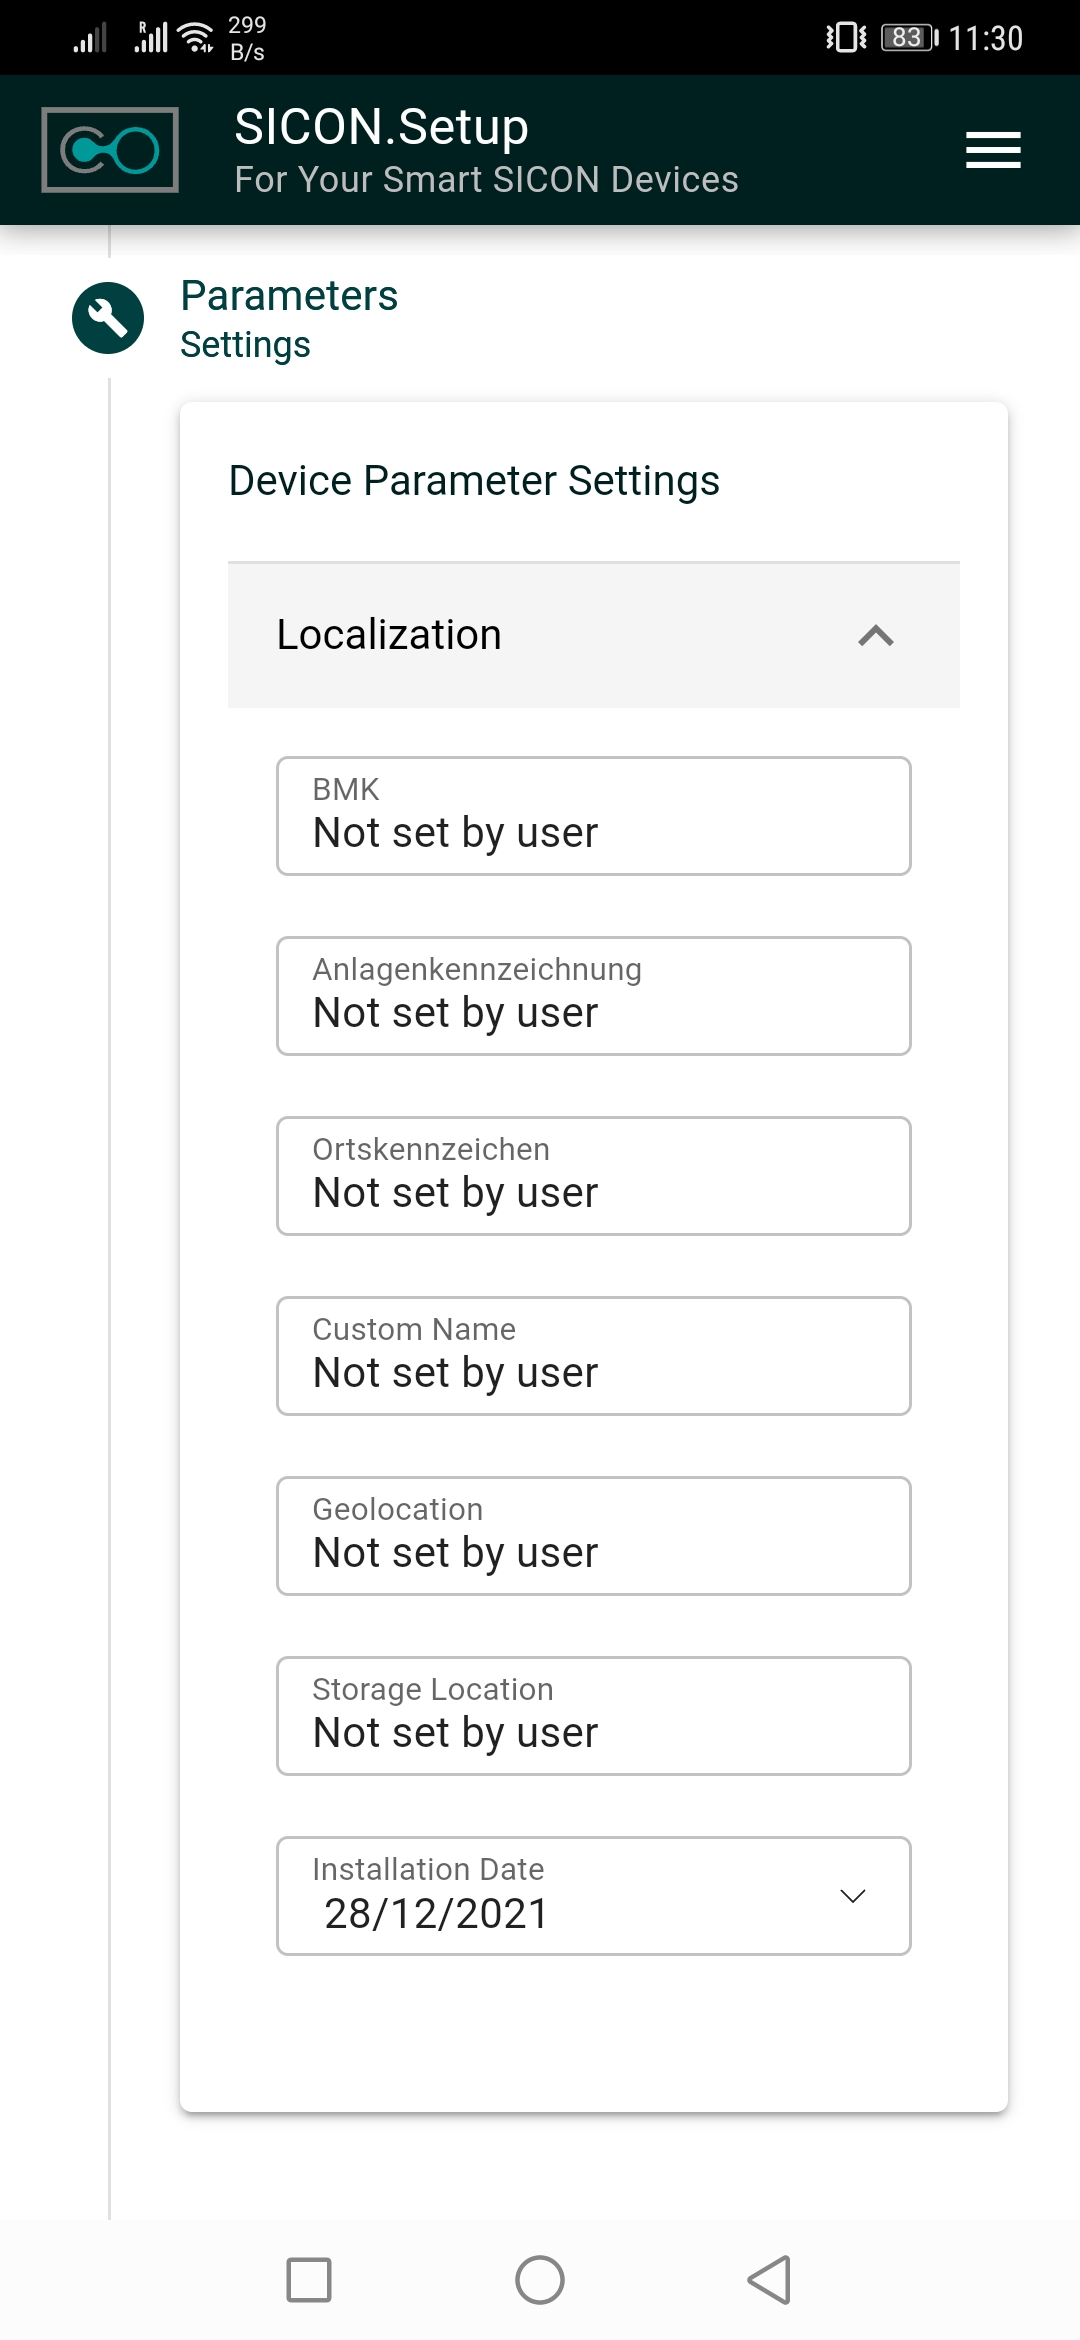Tap the Ortskennzeichen text field
This screenshot has width=1080, height=2340.
pyautogui.click(x=593, y=1176)
